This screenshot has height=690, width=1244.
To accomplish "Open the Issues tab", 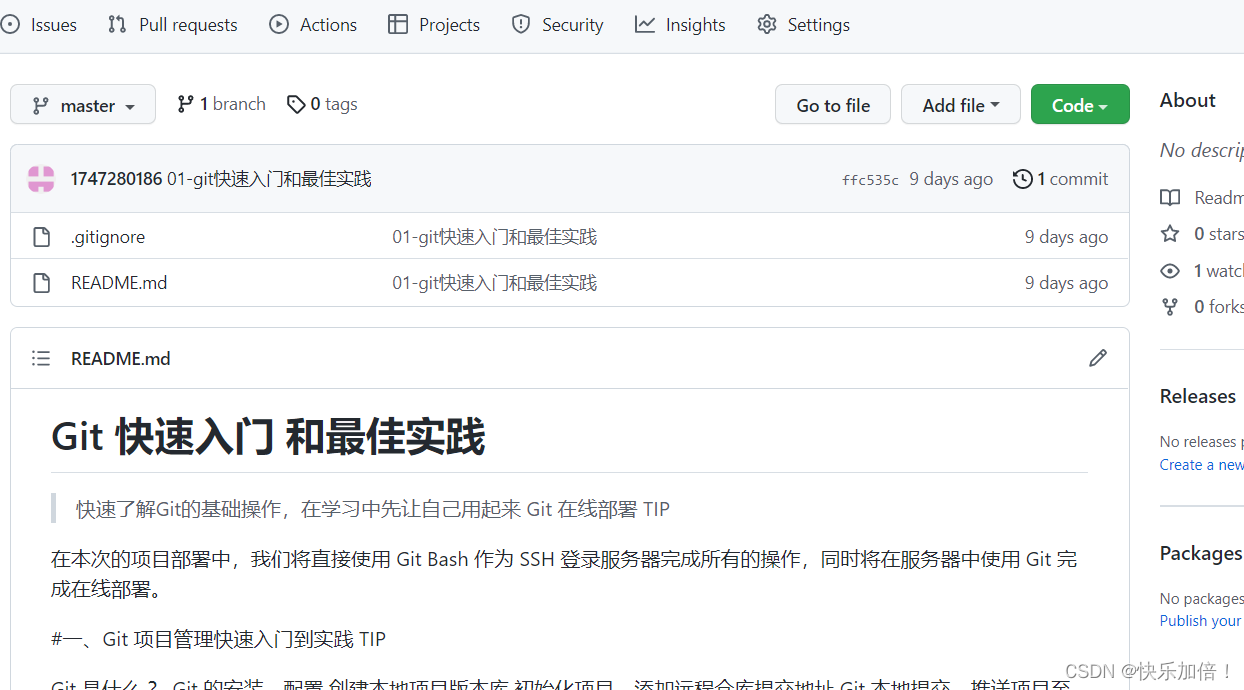I will [39, 25].
